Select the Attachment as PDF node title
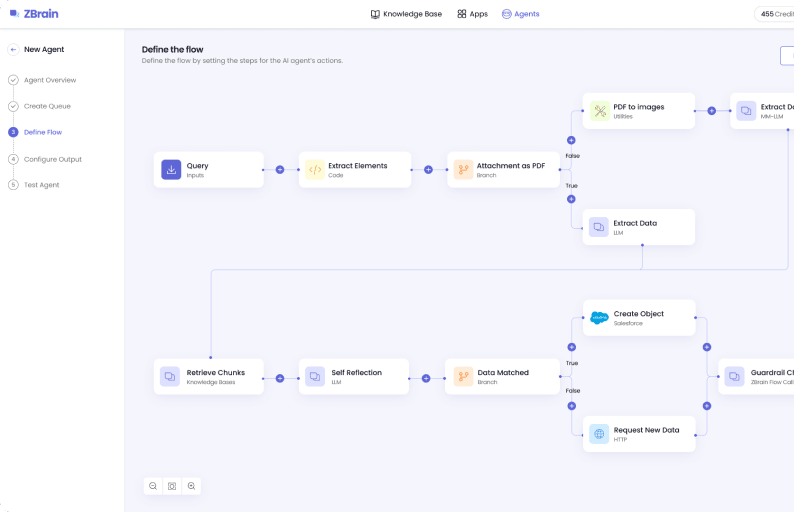794x512 pixels. click(x=511, y=166)
